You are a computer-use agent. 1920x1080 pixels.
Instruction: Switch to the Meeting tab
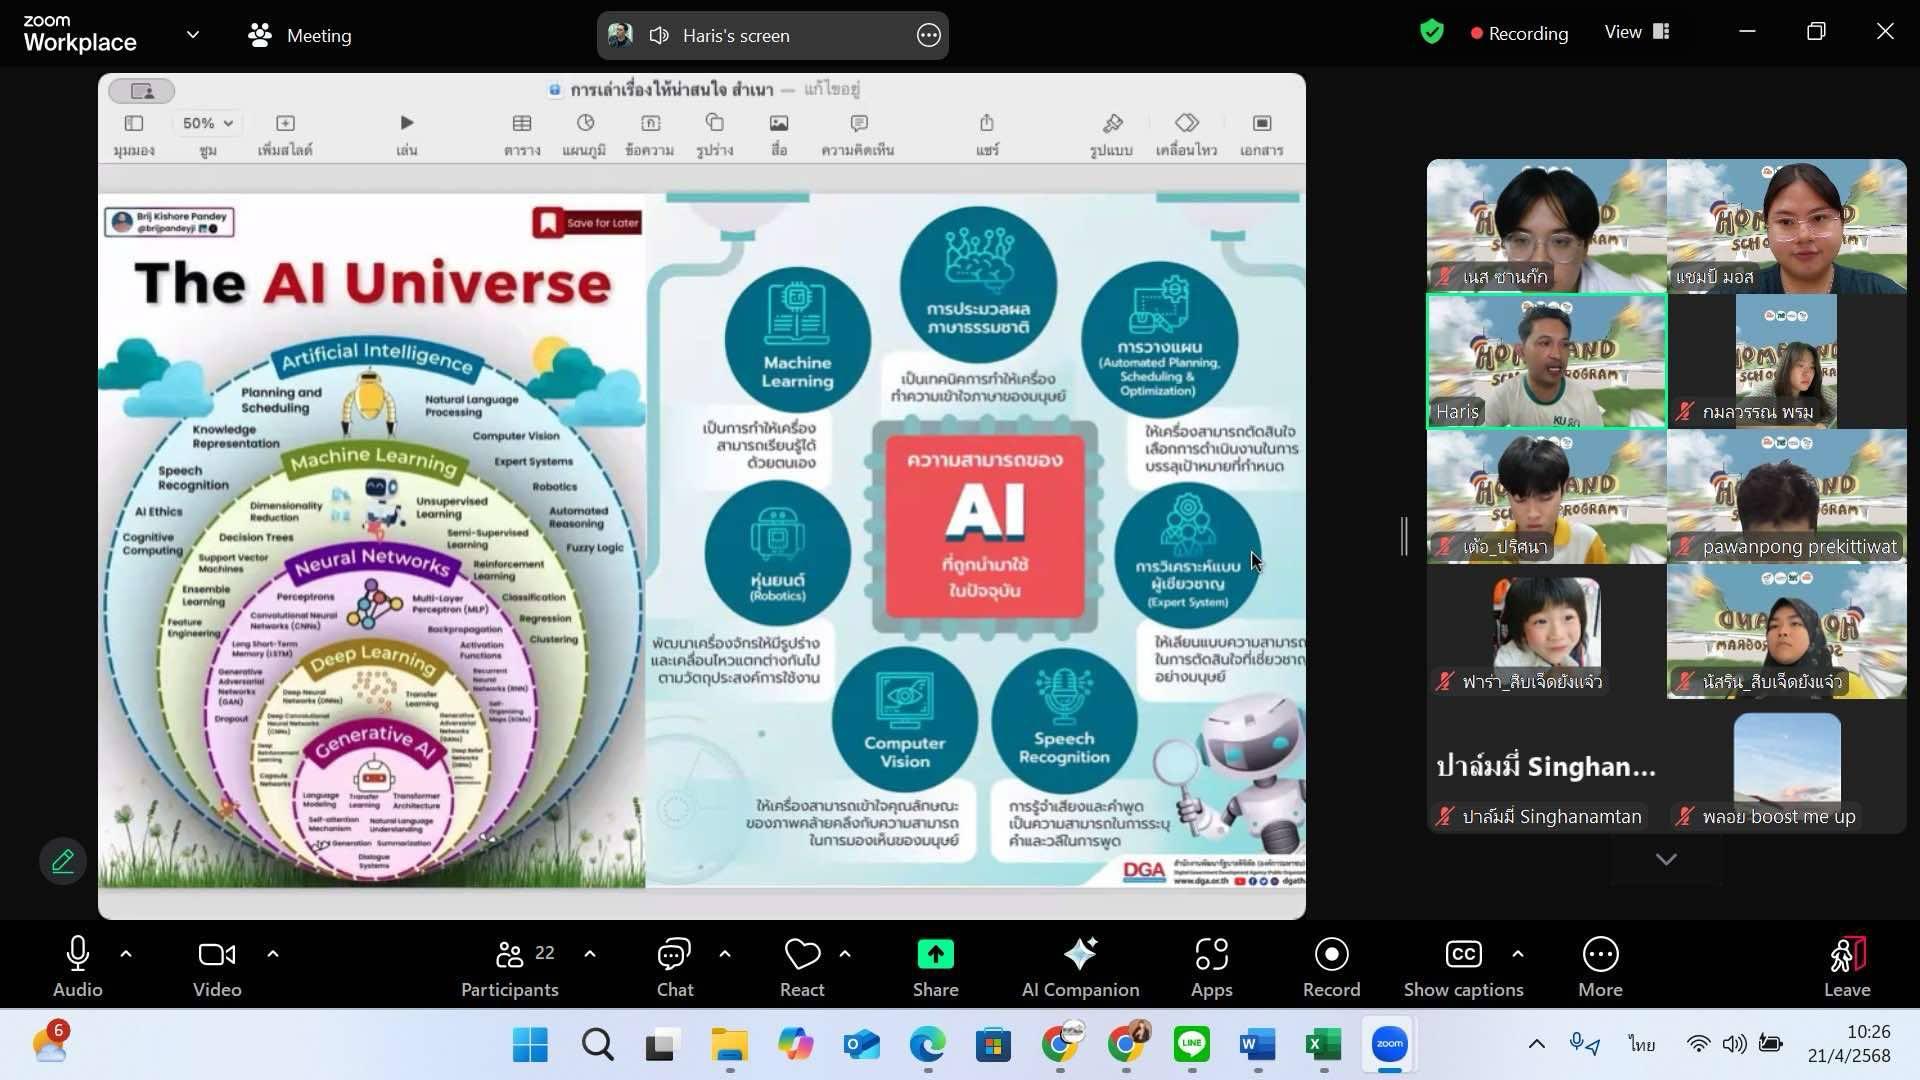[x=300, y=36]
